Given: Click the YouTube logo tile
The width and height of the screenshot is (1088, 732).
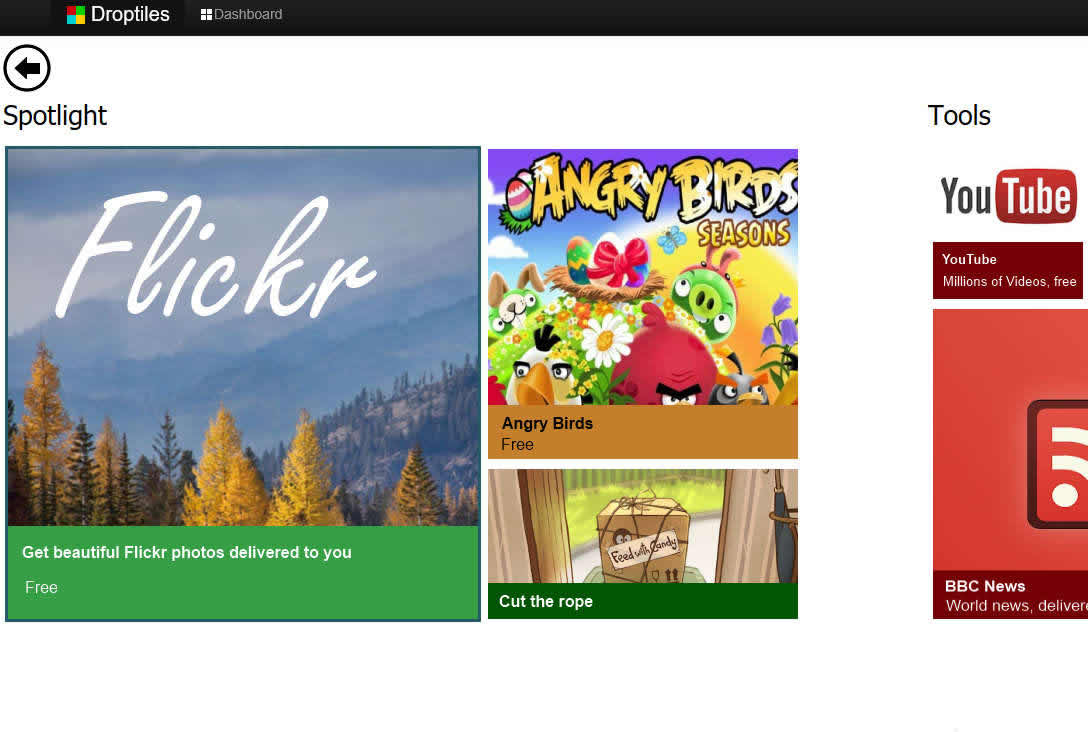Looking at the screenshot, I should pyautogui.click(x=1008, y=196).
